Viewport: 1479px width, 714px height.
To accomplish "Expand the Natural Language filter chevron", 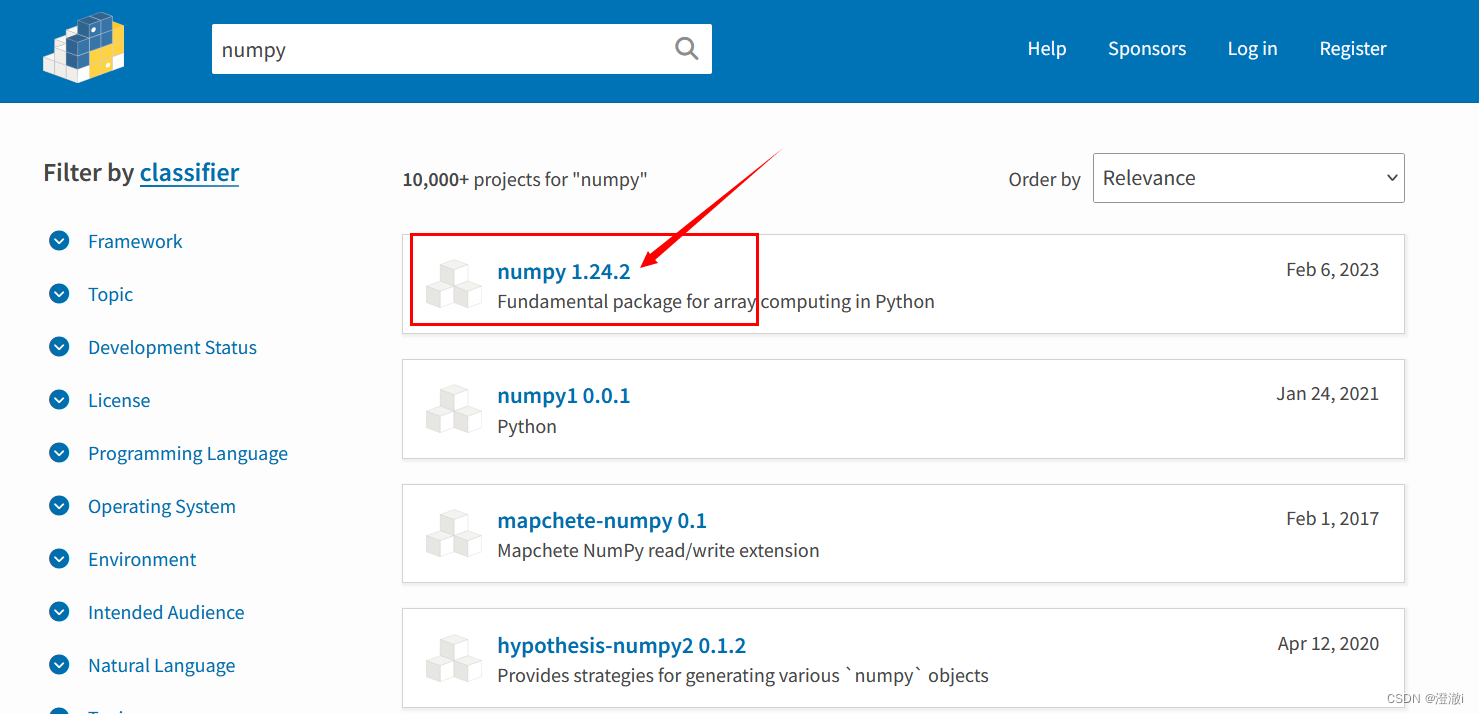I will [59, 665].
